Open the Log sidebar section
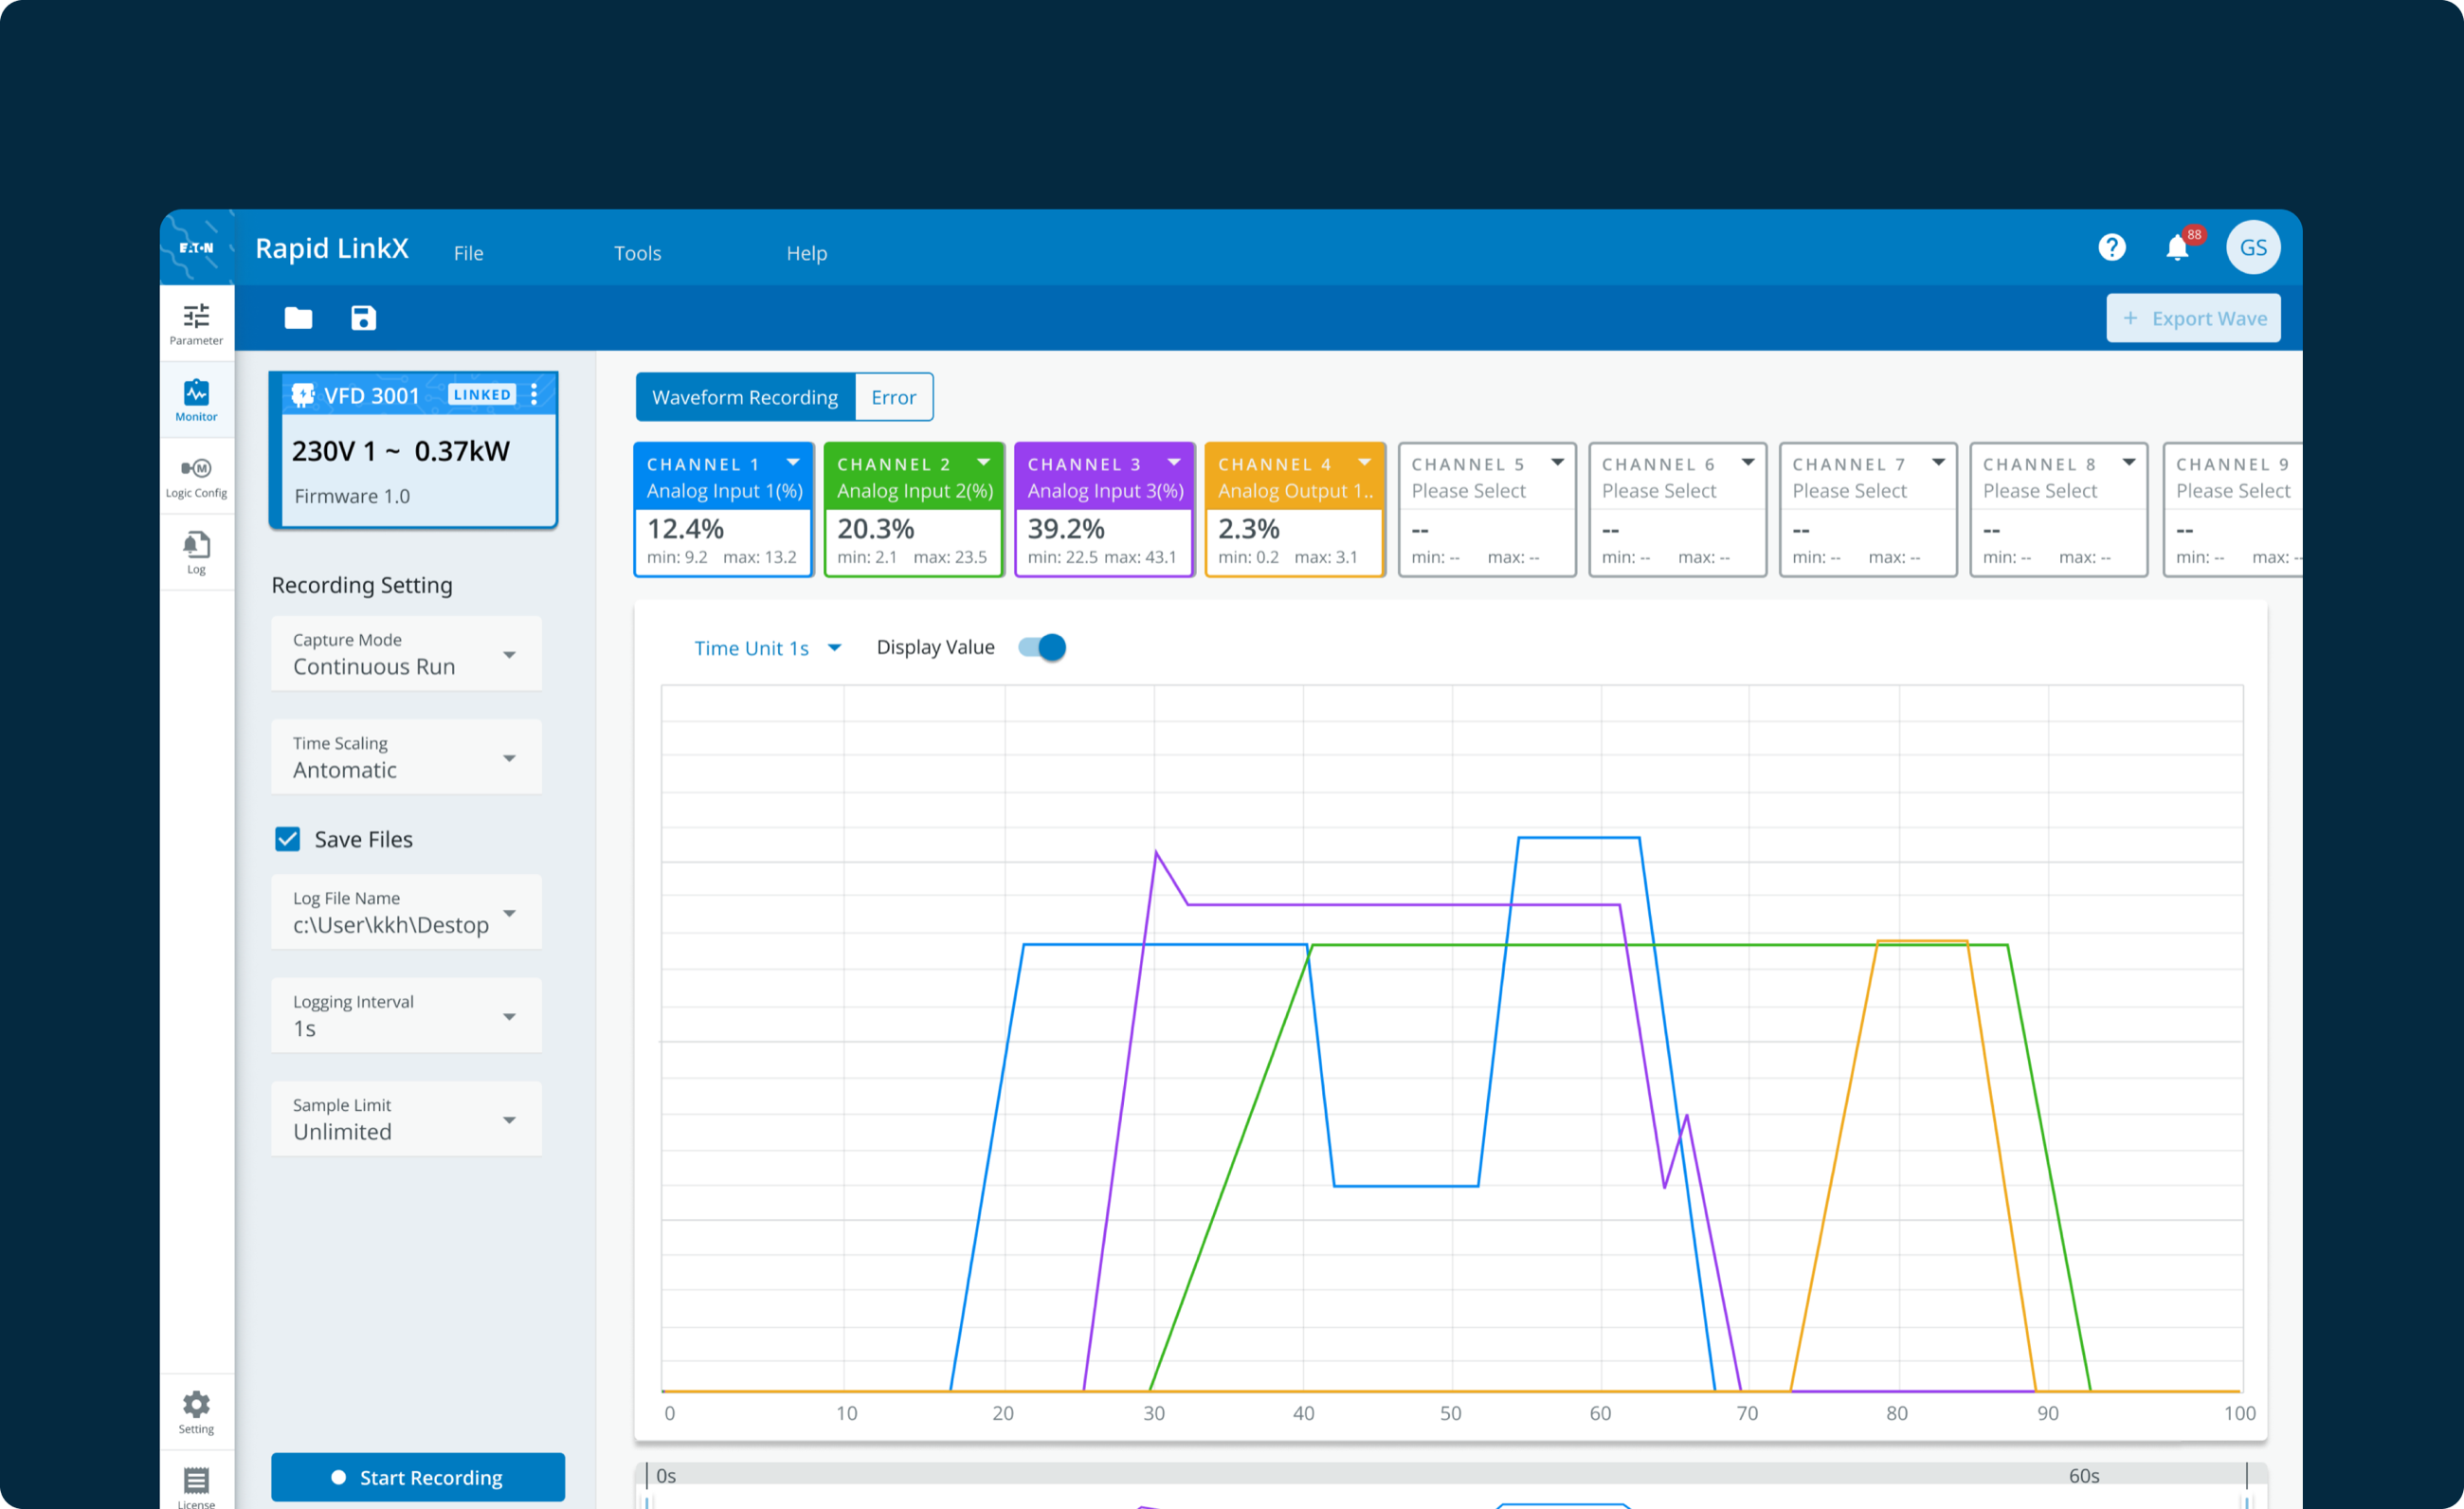 (196, 553)
